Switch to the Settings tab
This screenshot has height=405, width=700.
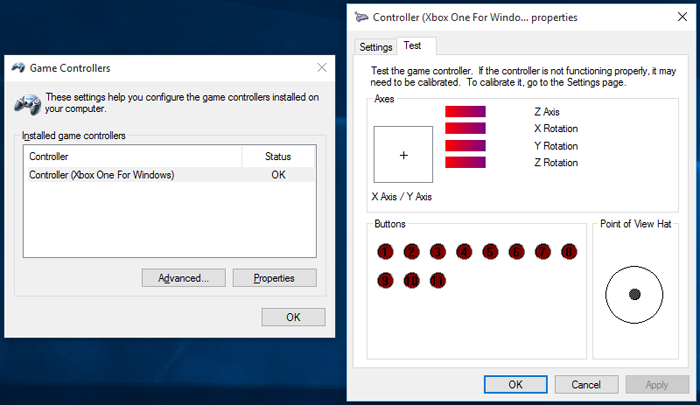click(375, 47)
